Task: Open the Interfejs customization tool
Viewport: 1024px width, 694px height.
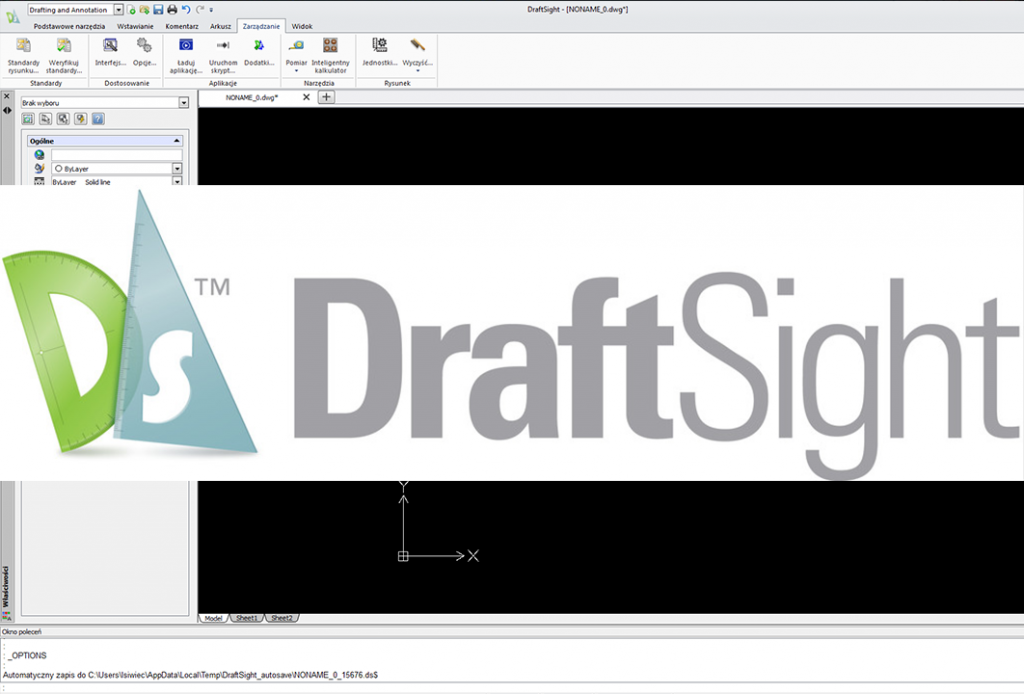Action: pos(110,52)
